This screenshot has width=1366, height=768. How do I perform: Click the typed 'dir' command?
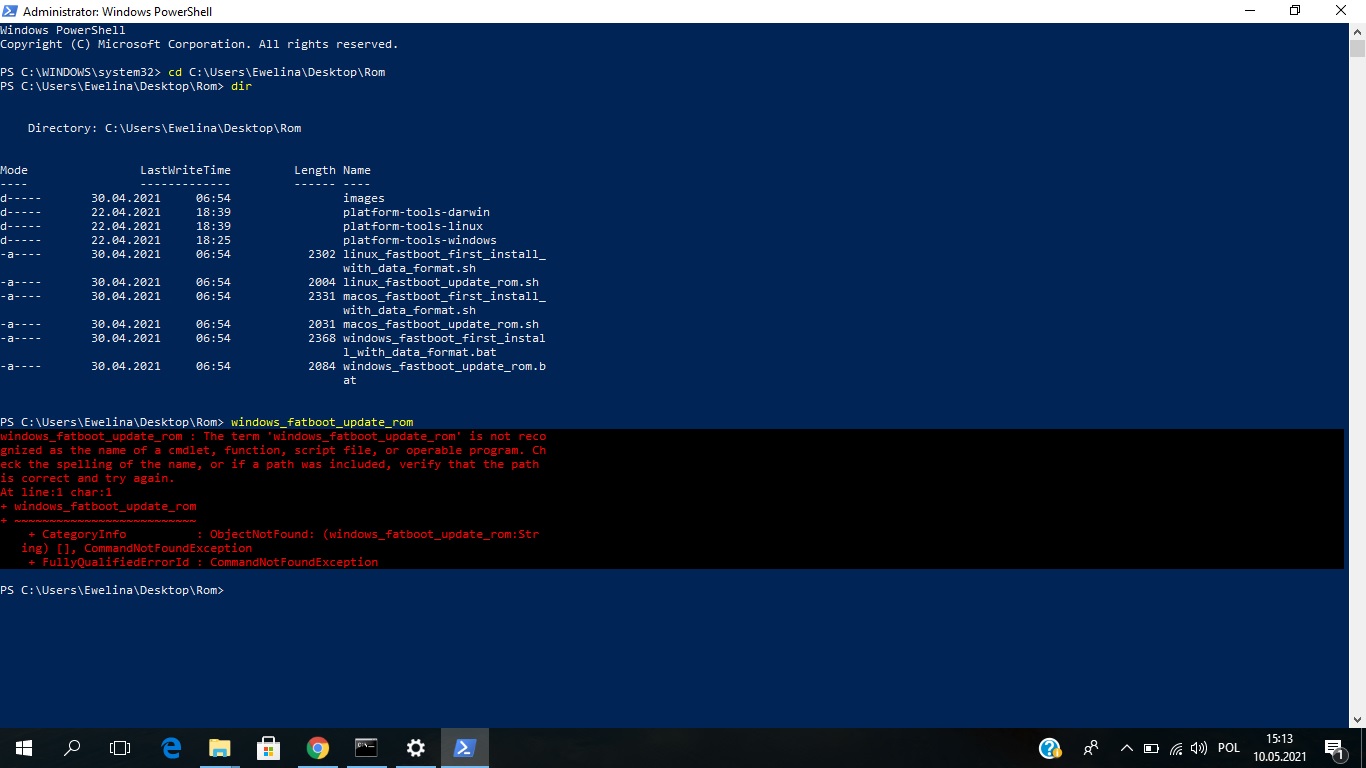(241, 86)
